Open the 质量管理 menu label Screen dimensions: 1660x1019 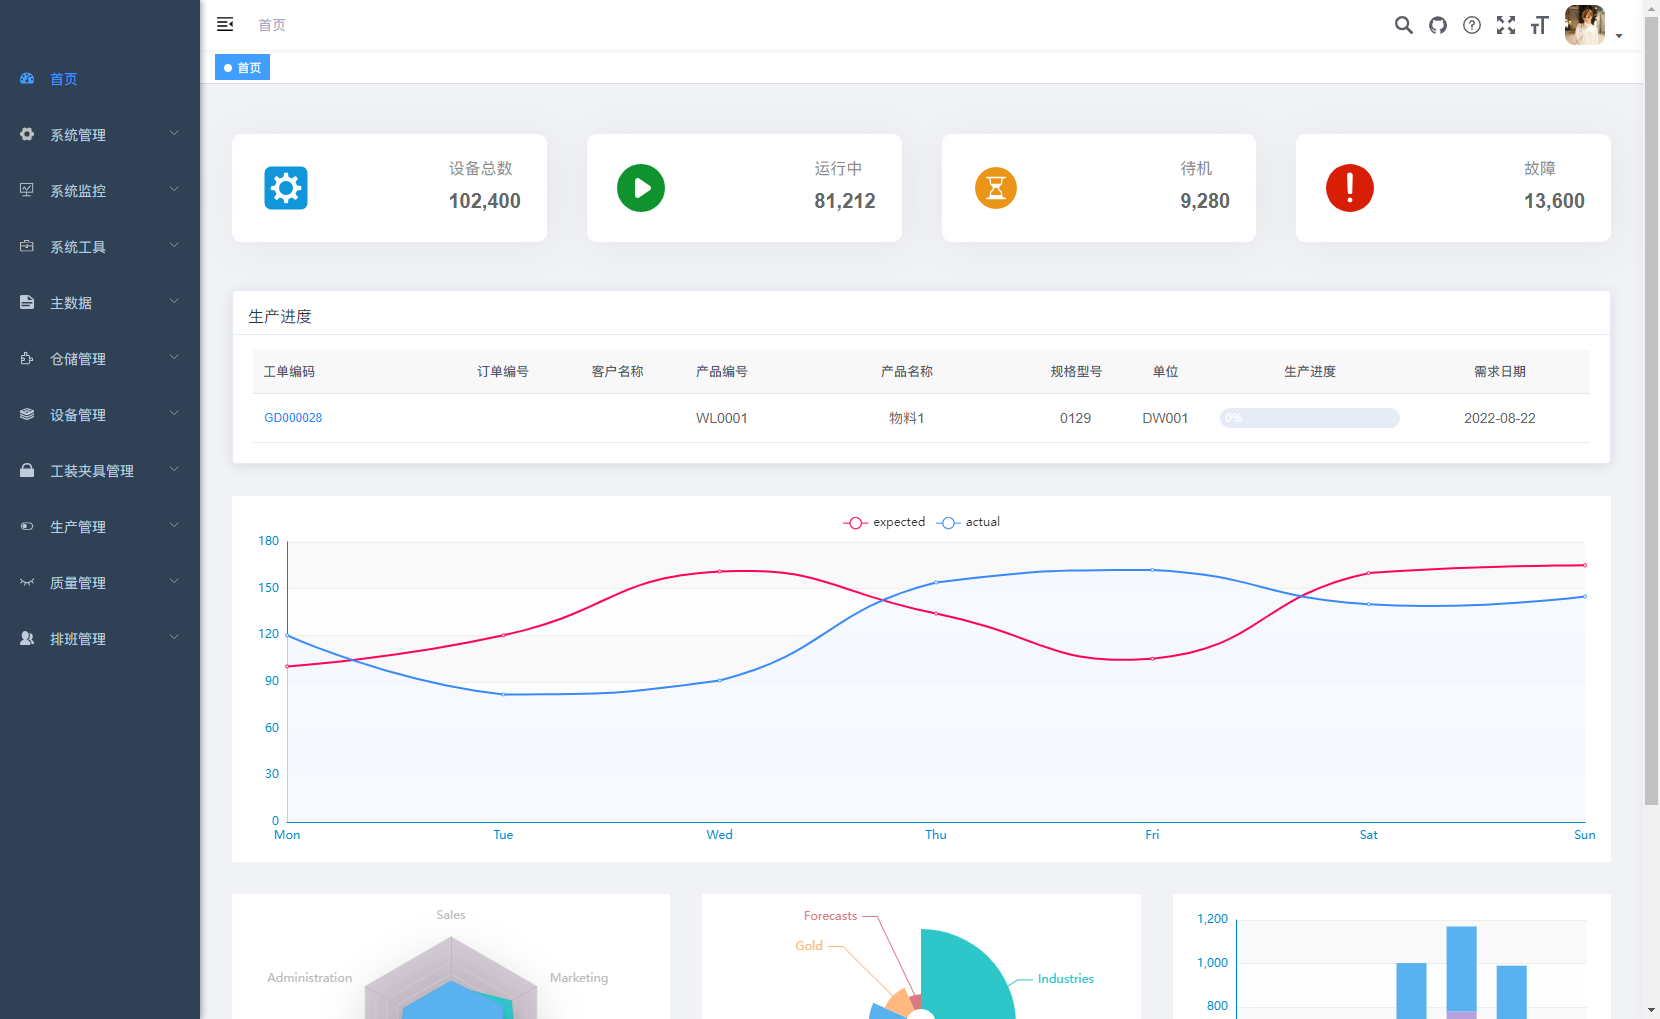click(x=78, y=583)
